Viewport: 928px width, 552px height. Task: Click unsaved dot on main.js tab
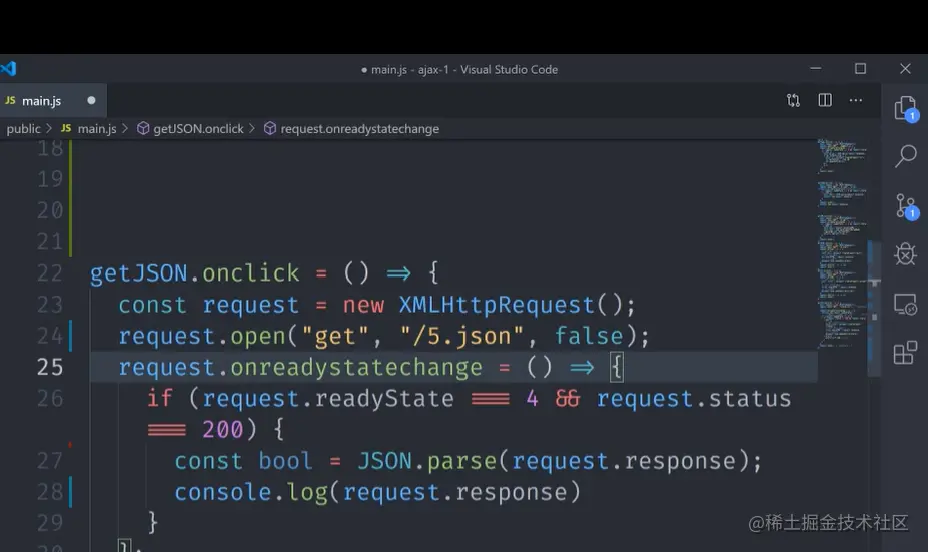point(91,100)
